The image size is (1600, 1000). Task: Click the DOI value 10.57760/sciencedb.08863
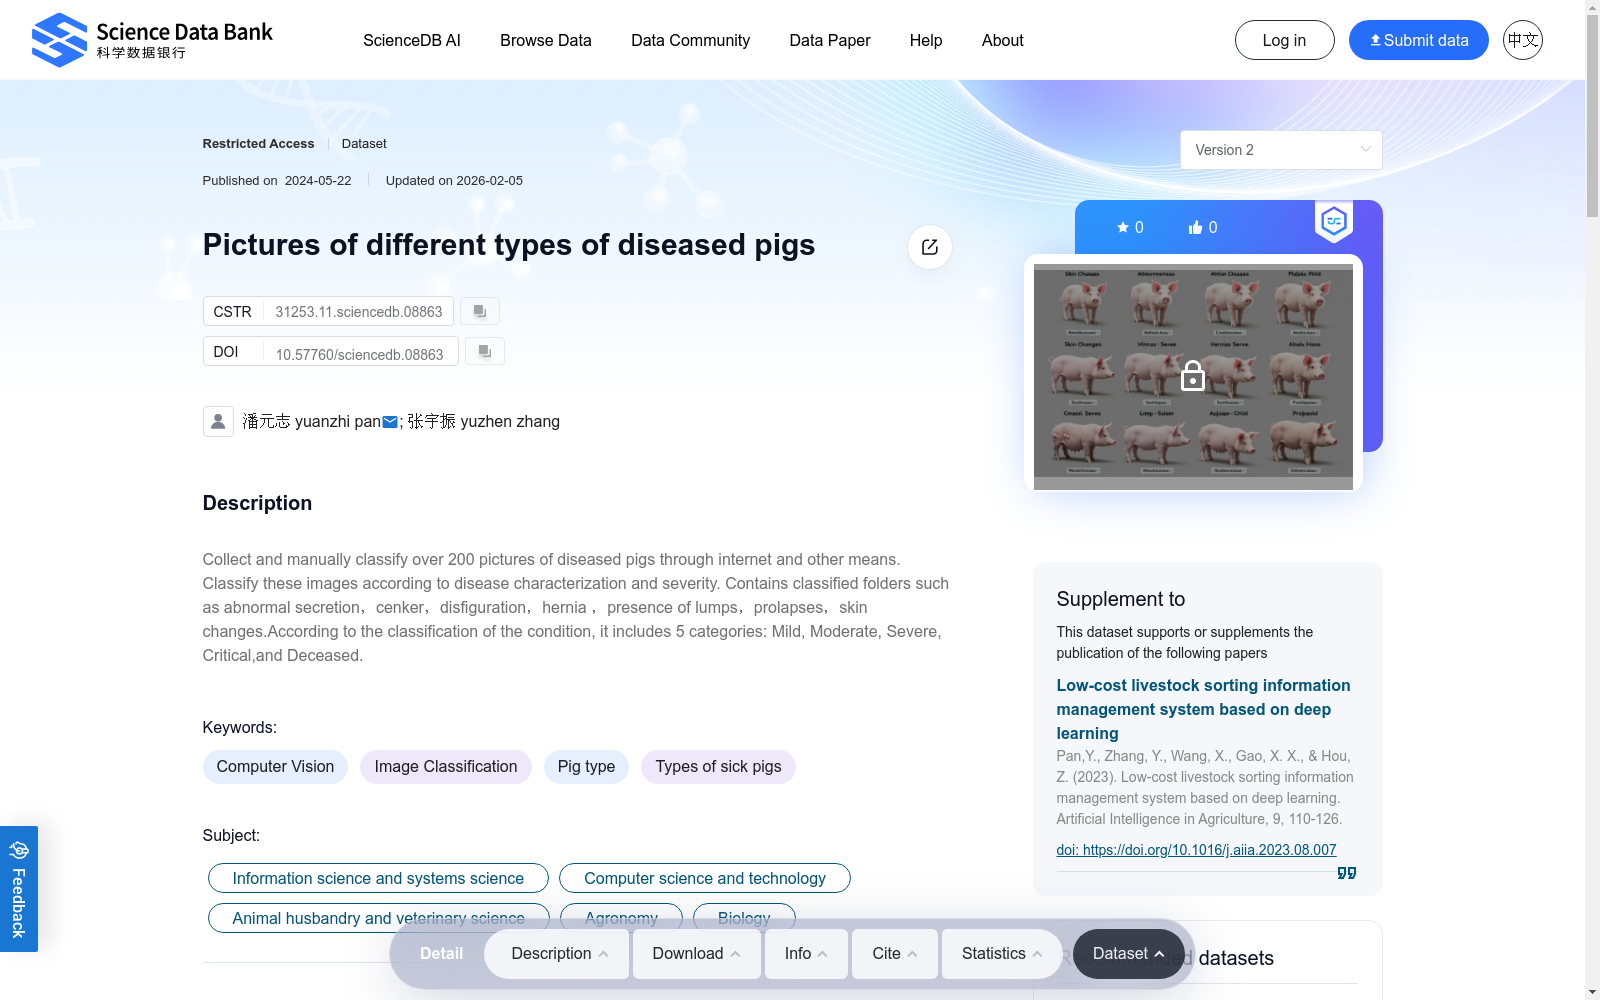pyautogui.click(x=359, y=354)
